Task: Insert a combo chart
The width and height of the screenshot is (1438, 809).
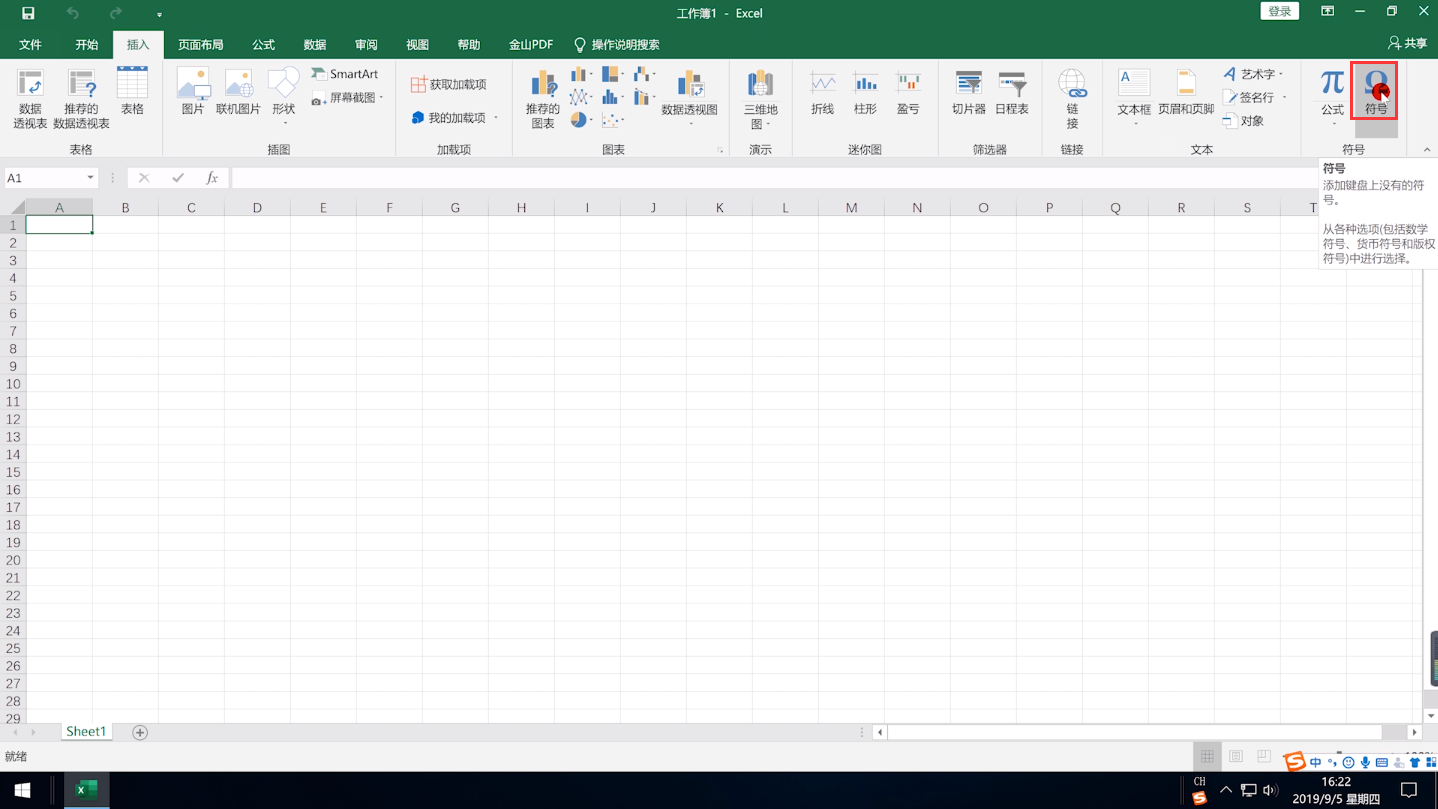Action: click(x=643, y=98)
